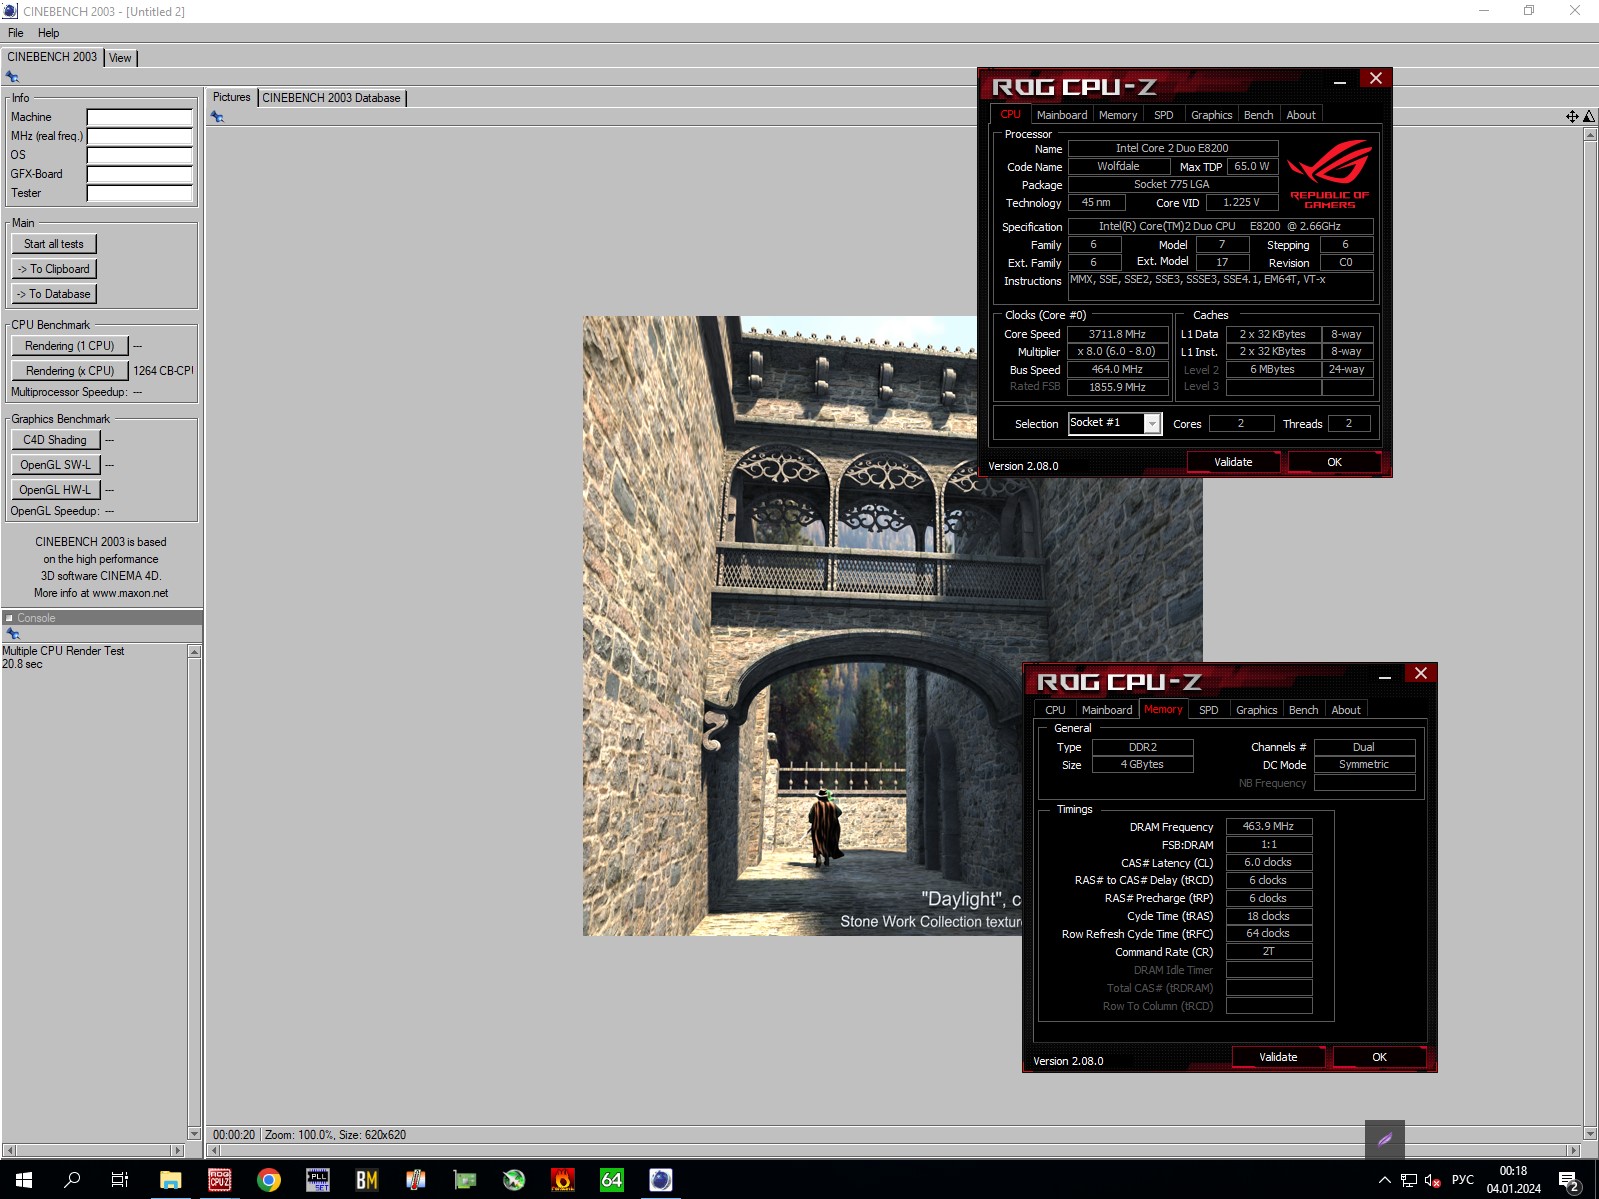Launch Google Chrome from the taskbar

269,1180
